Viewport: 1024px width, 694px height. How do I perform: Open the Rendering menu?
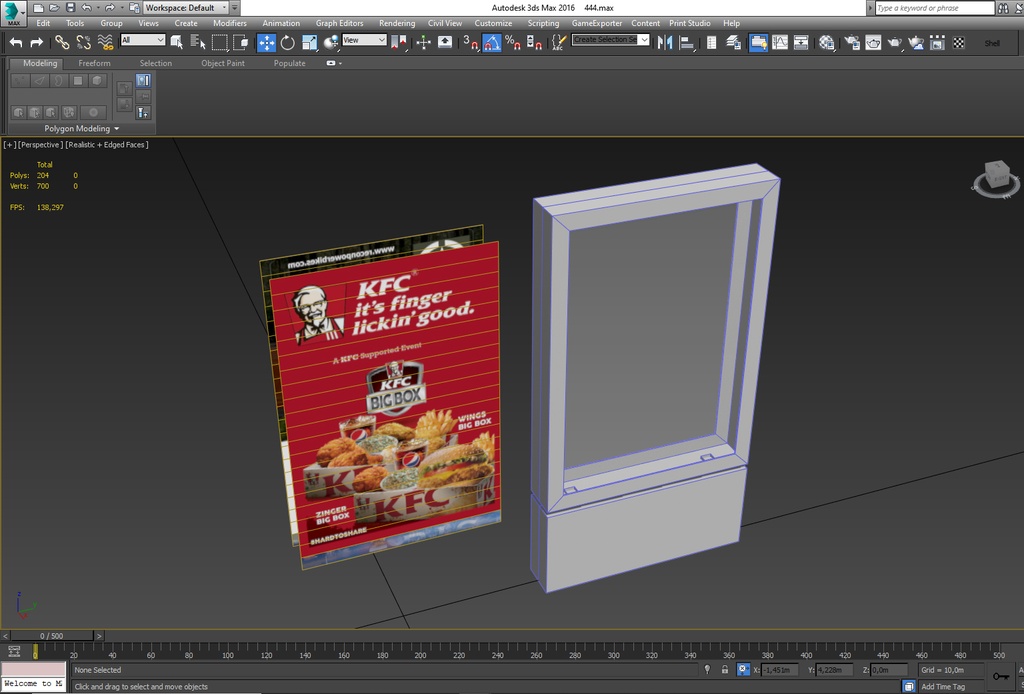tap(396, 23)
